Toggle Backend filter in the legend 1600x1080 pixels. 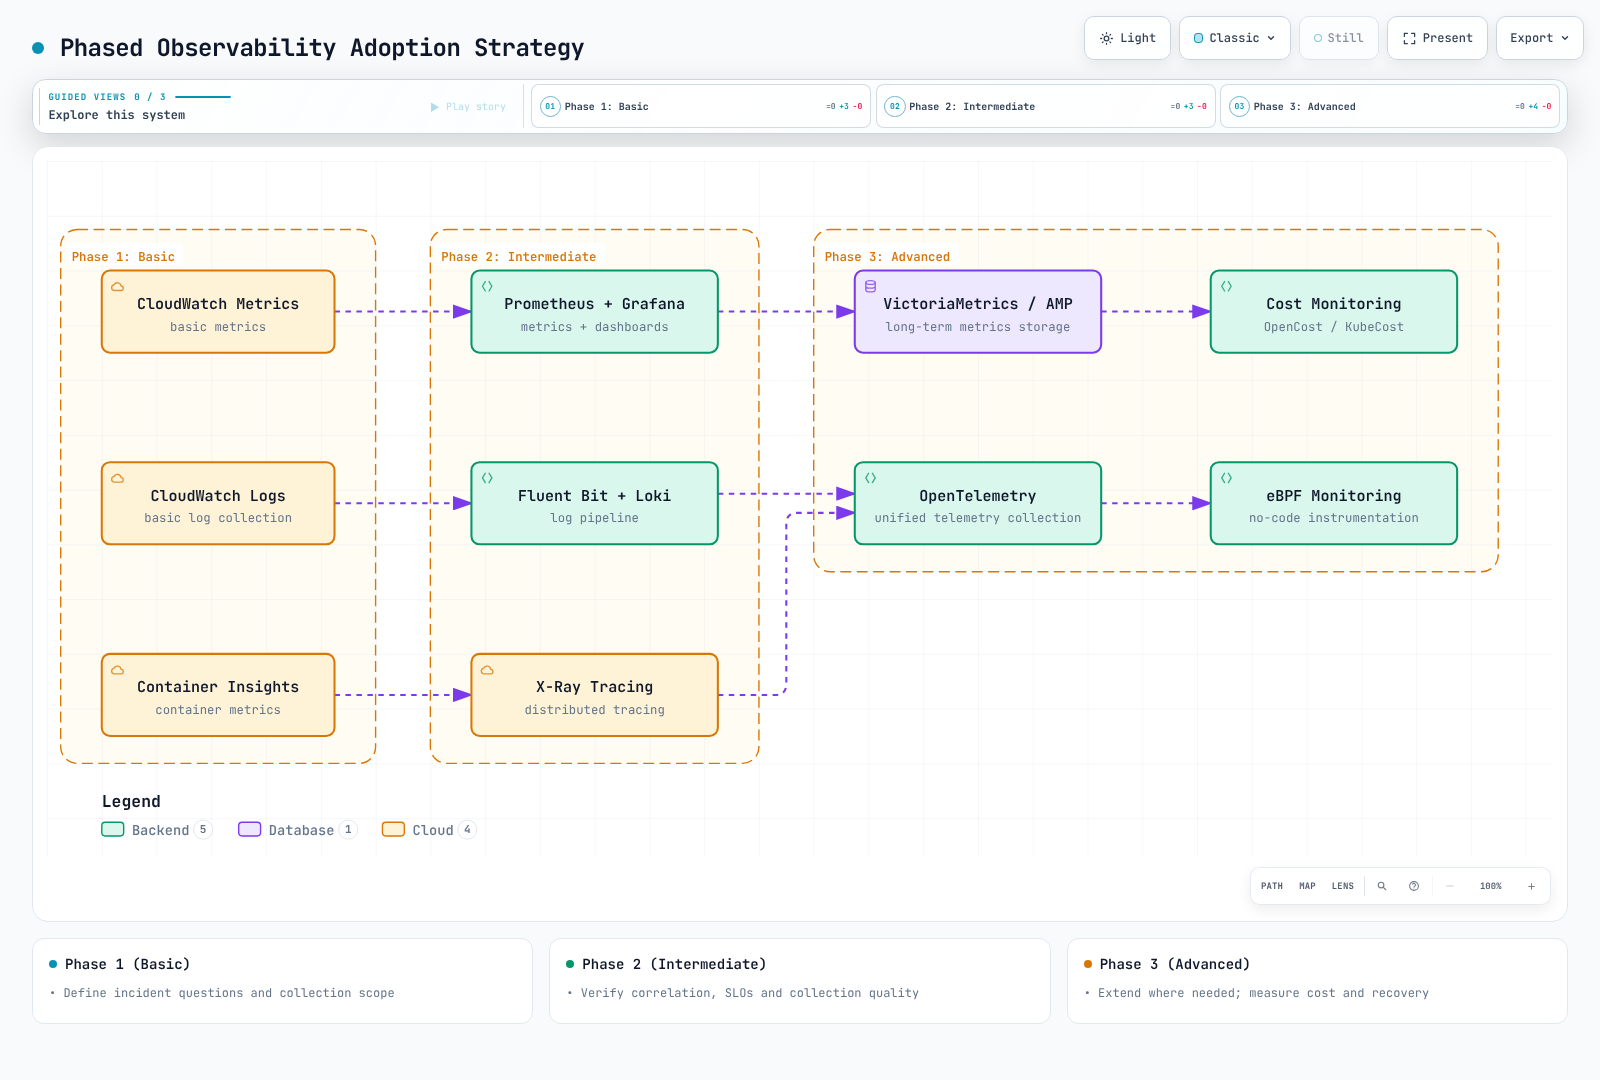tap(157, 830)
